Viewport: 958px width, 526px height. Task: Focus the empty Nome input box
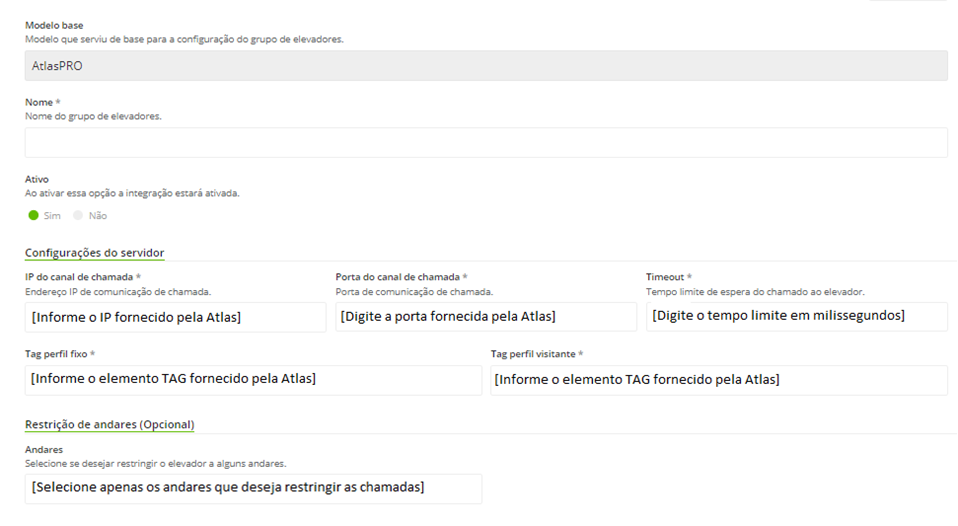point(486,142)
